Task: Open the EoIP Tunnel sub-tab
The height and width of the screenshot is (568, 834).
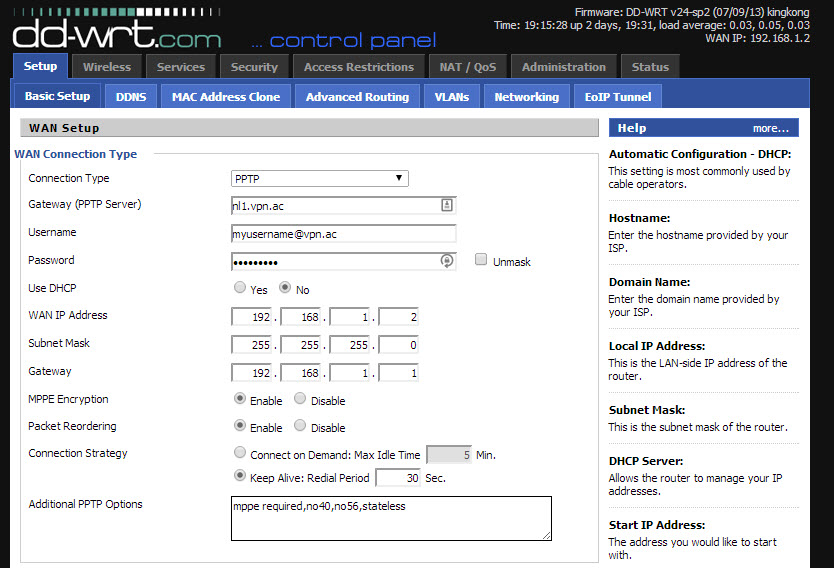Action: coord(618,97)
